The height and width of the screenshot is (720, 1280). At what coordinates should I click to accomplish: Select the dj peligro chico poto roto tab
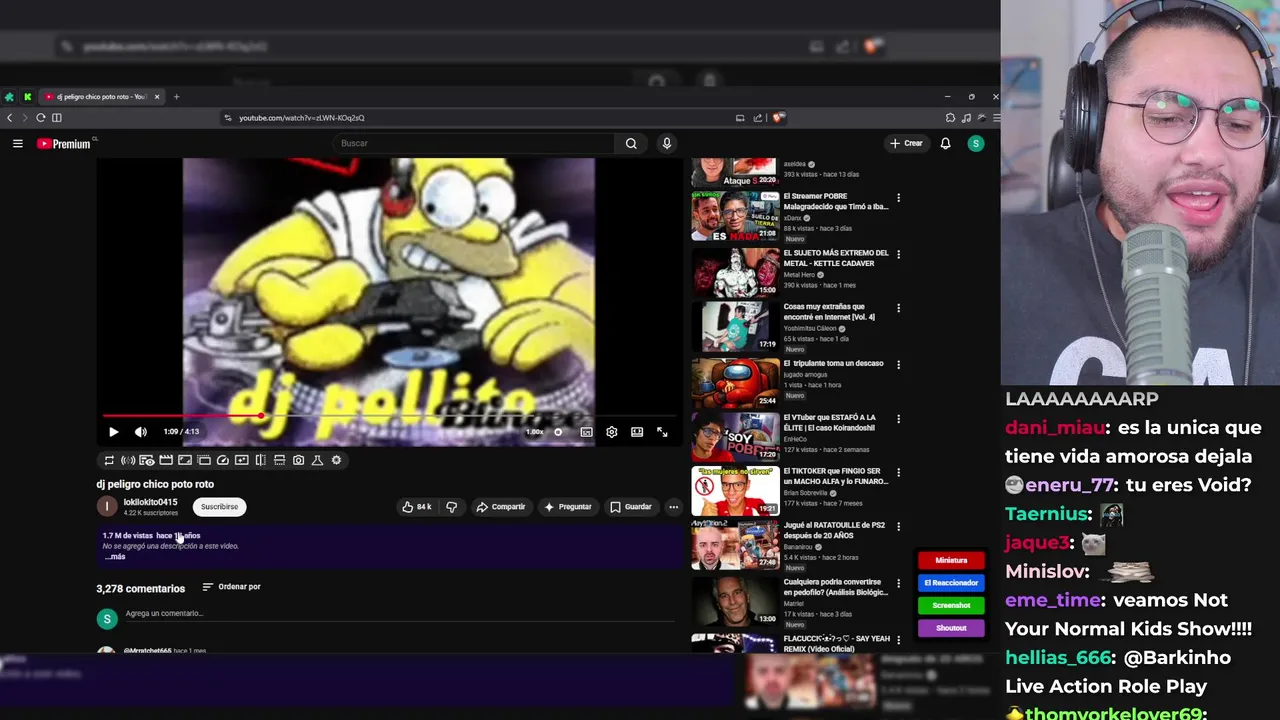click(102, 97)
